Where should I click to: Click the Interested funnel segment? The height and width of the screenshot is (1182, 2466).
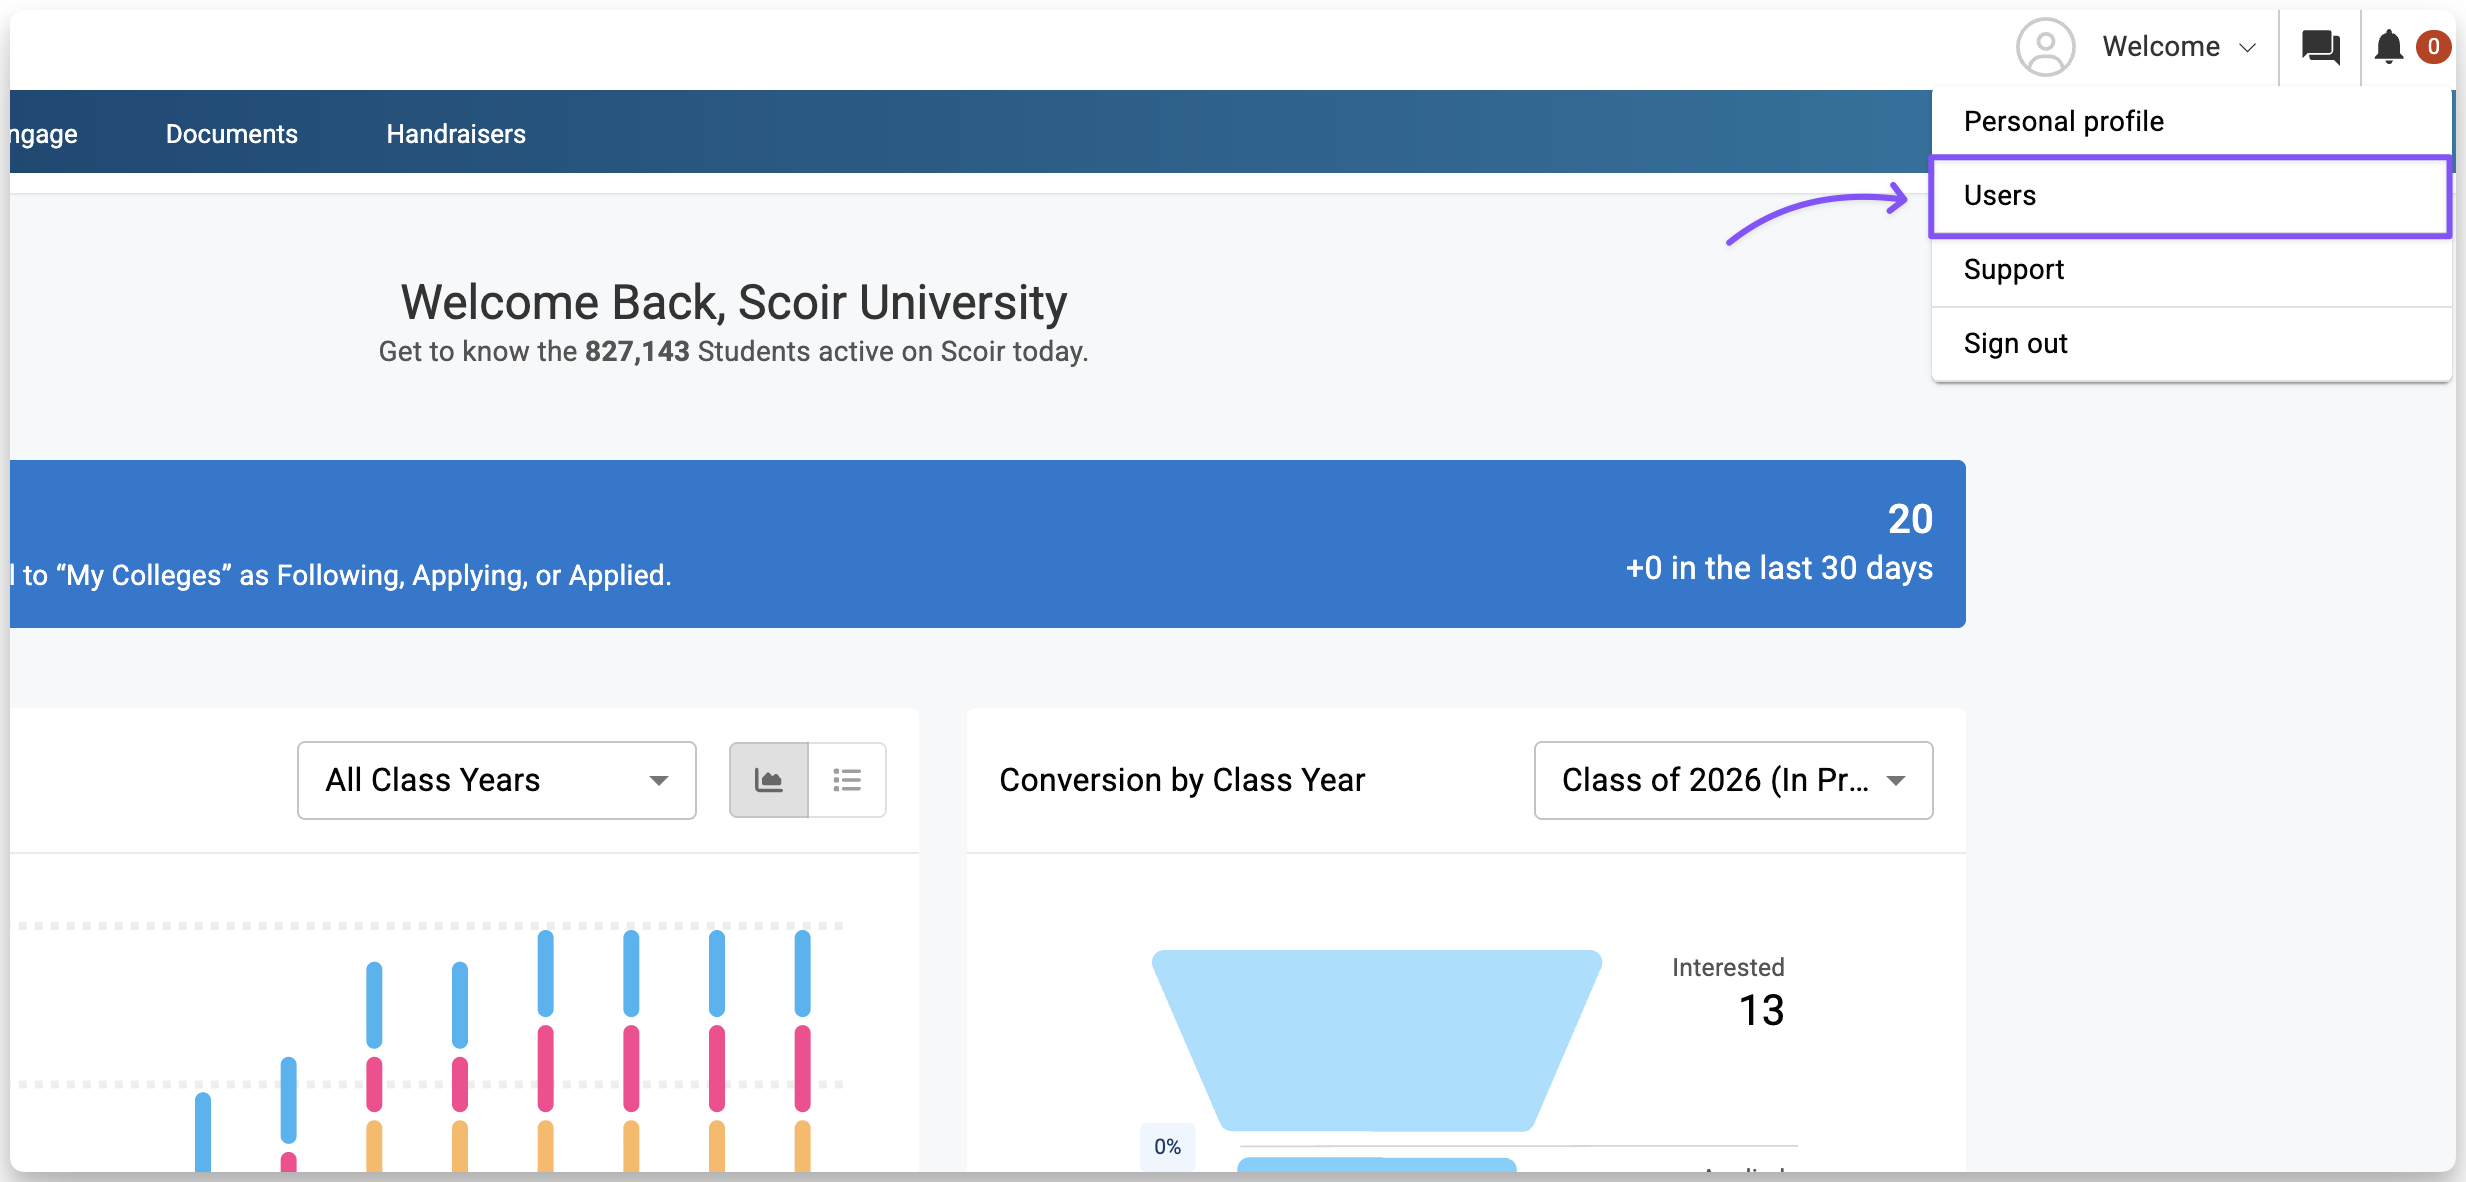coord(1375,1040)
